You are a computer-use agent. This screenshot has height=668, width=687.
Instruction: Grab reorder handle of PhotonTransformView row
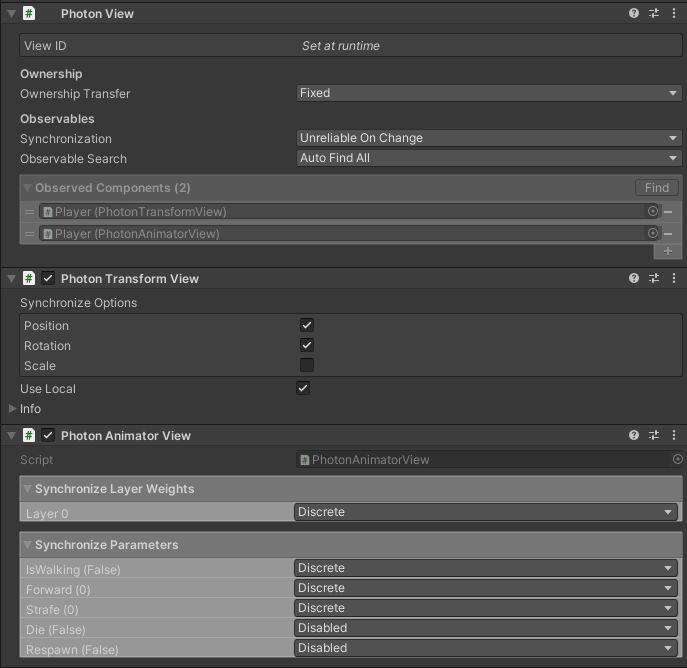[x=29, y=212]
